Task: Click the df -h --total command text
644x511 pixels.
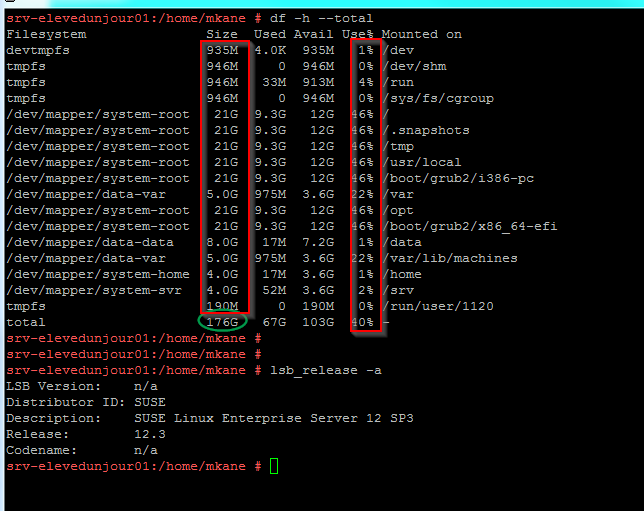Action: point(322,18)
